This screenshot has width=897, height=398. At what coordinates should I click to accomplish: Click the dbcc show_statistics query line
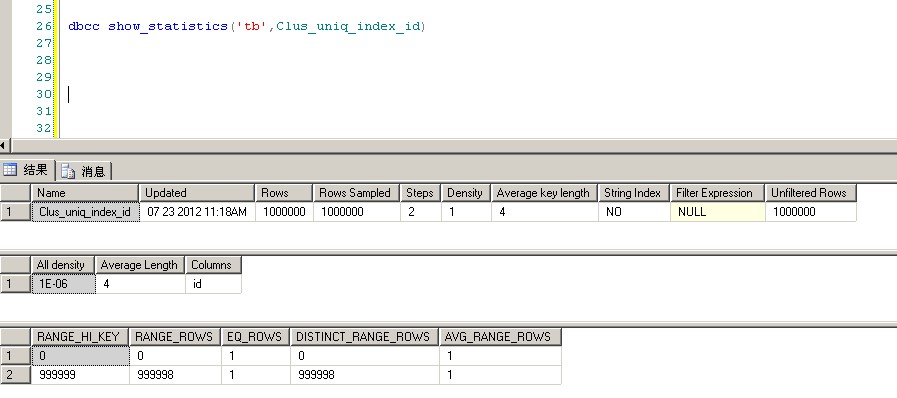click(247, 26)
